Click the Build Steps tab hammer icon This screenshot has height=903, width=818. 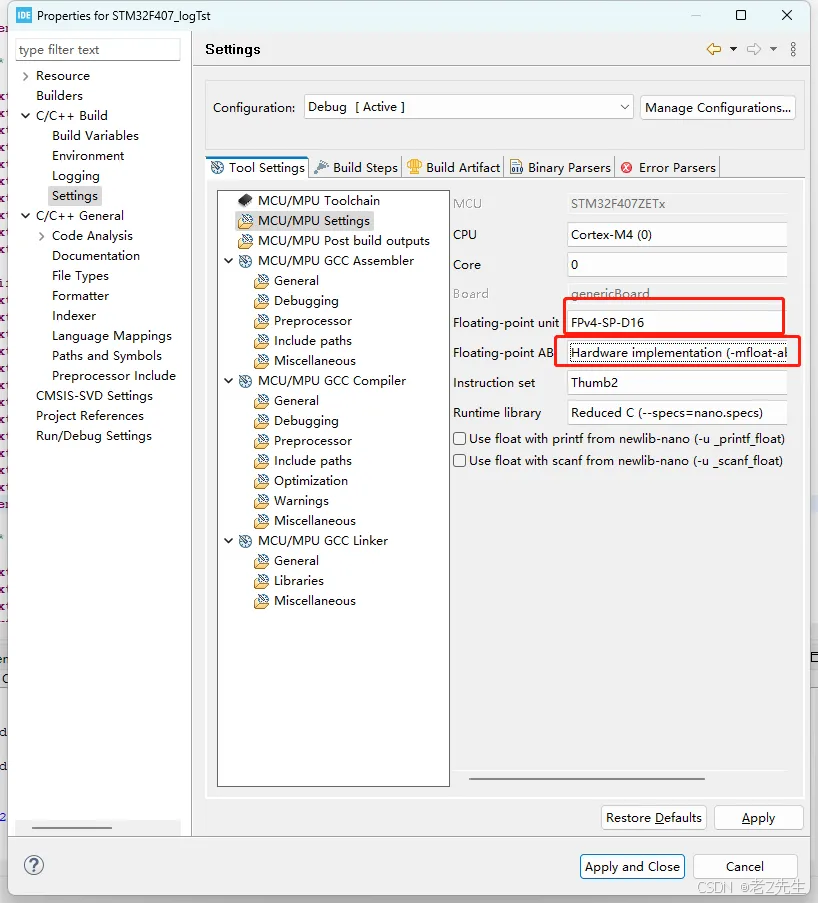pos(321,167)
